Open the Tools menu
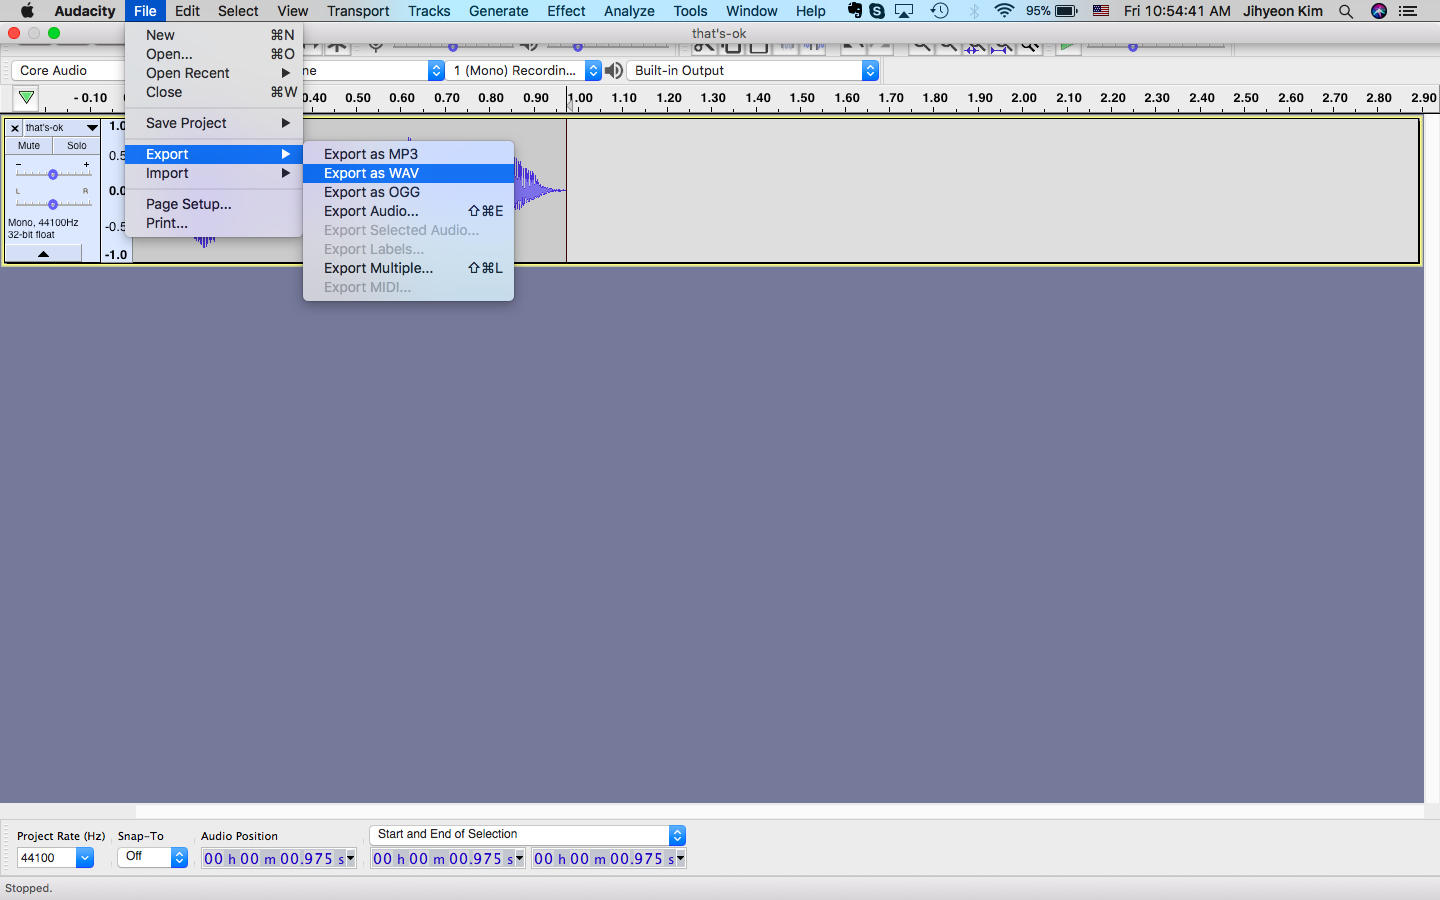This screenshot has width=1440, height=900. (690, 11)
